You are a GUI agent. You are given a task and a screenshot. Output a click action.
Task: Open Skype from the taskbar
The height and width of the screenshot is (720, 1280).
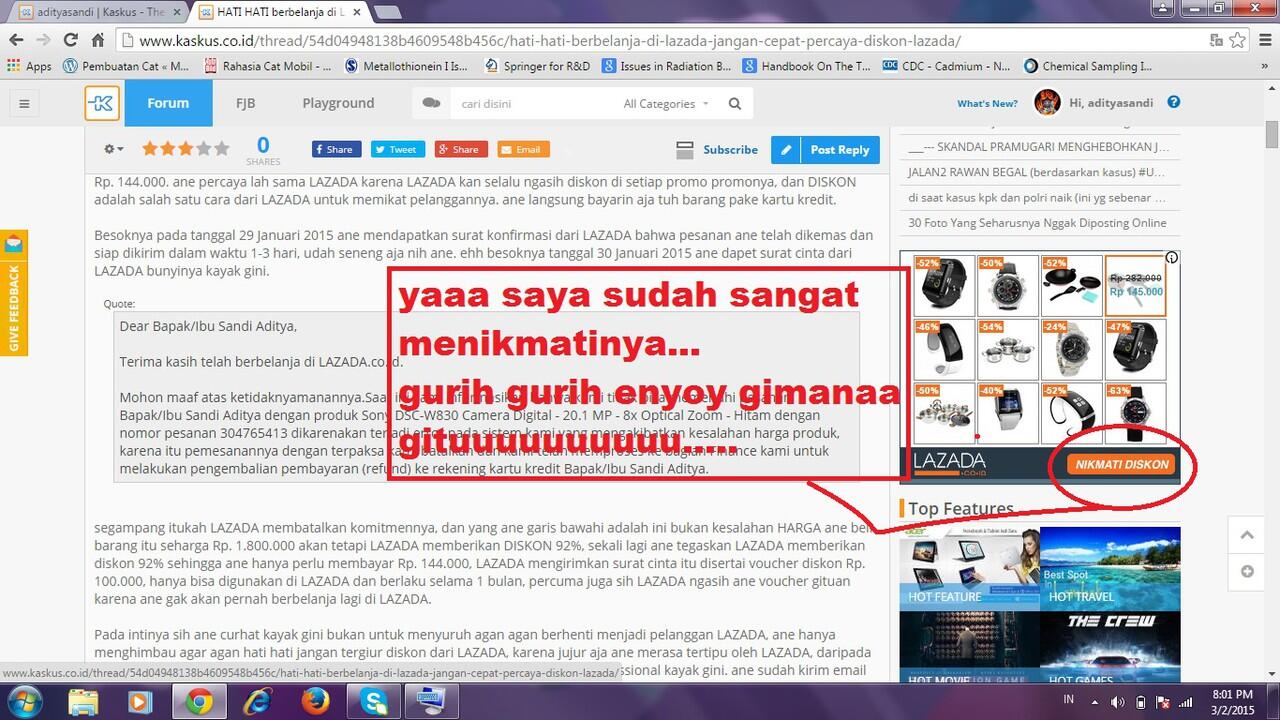click(373, 703)
